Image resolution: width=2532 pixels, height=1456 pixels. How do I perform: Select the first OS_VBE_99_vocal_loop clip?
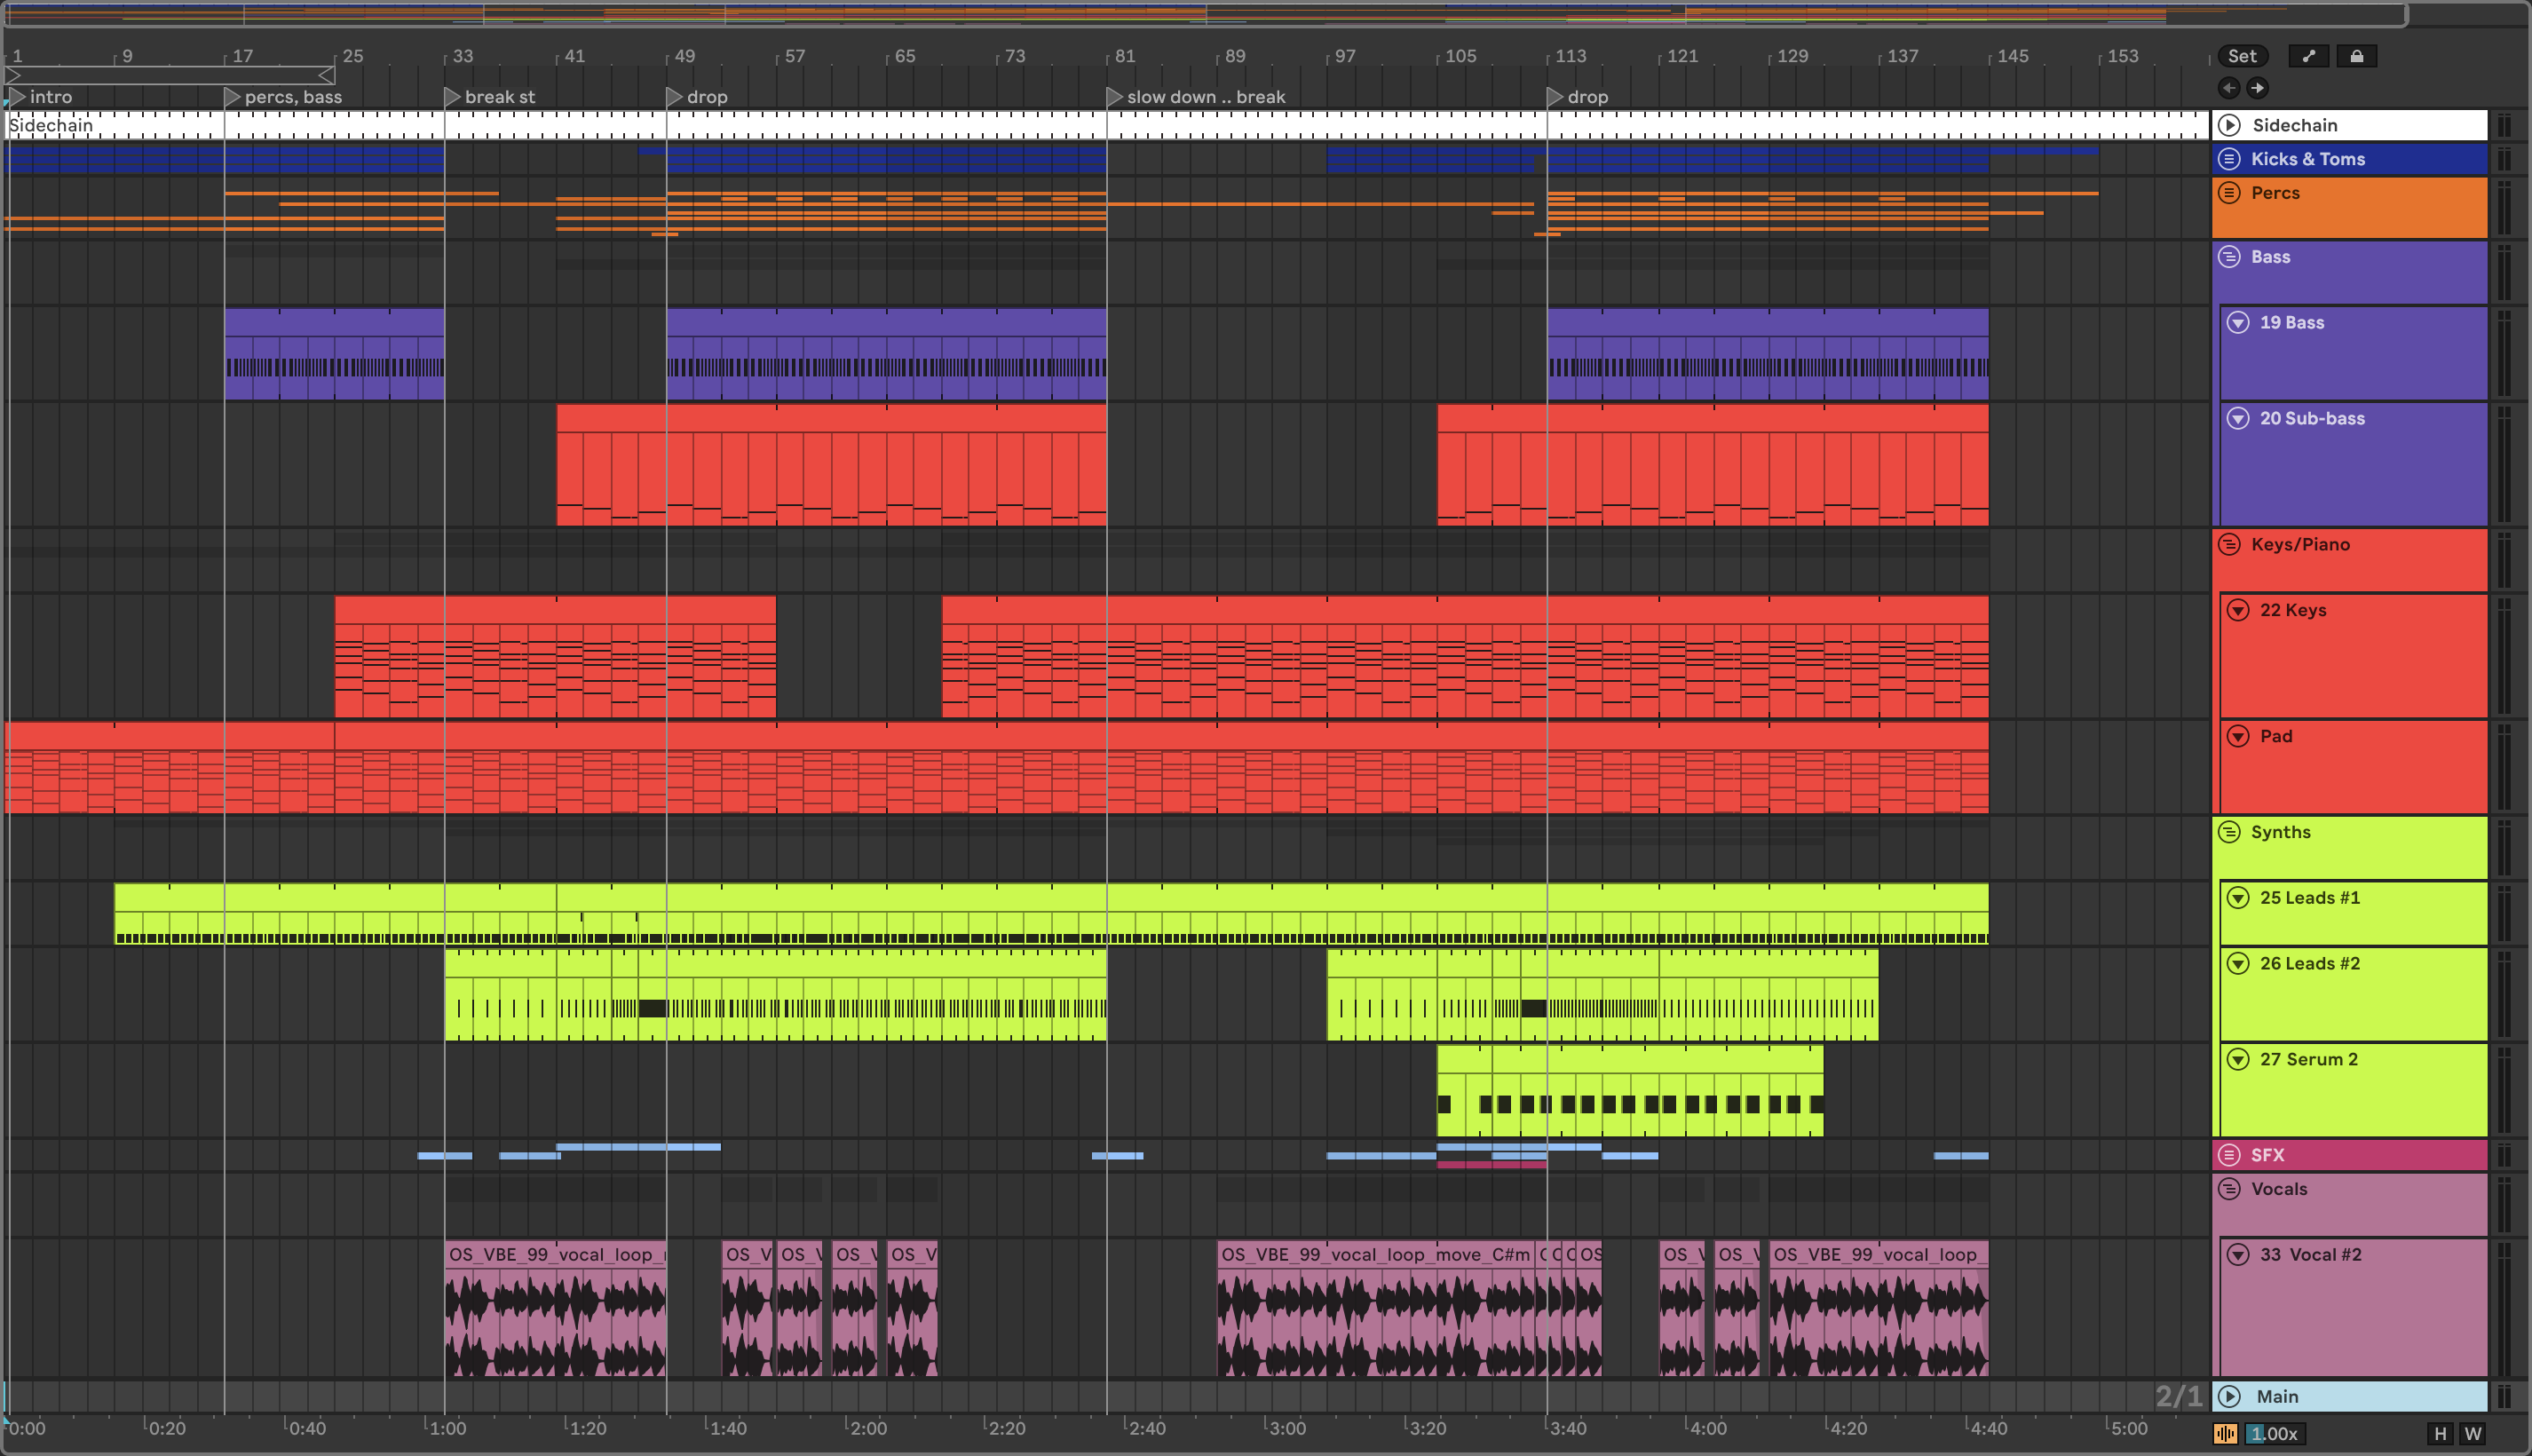point(555,1254)
